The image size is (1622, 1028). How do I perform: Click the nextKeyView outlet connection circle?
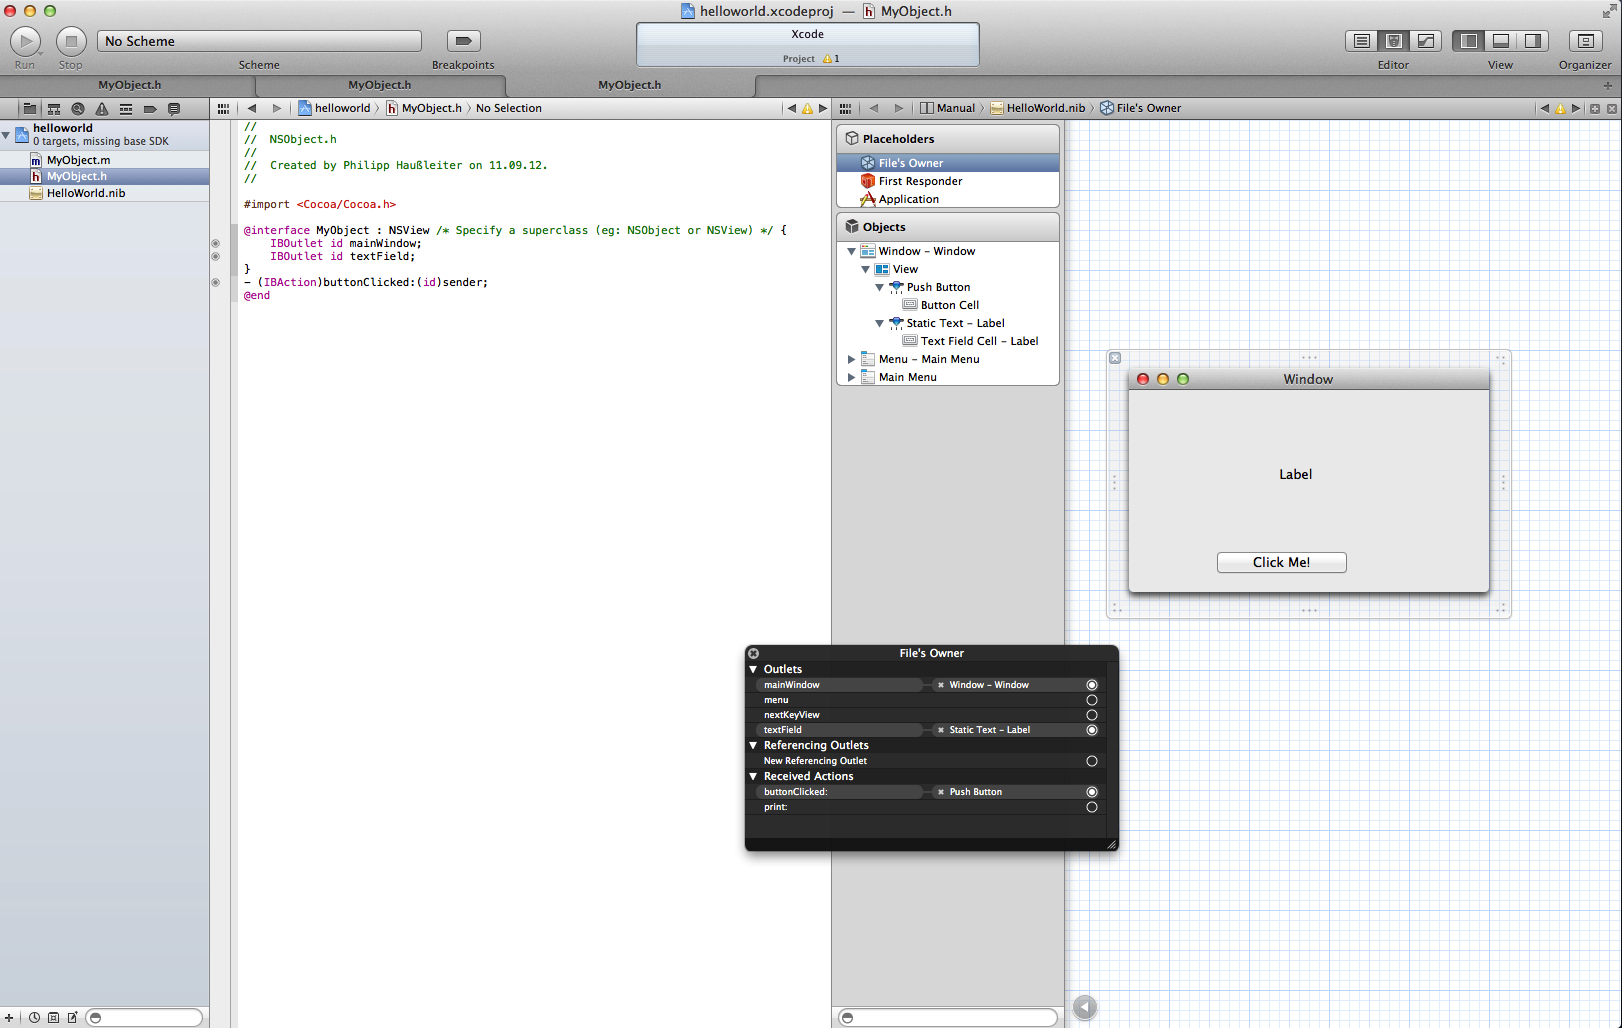(x=1092, y=715)
